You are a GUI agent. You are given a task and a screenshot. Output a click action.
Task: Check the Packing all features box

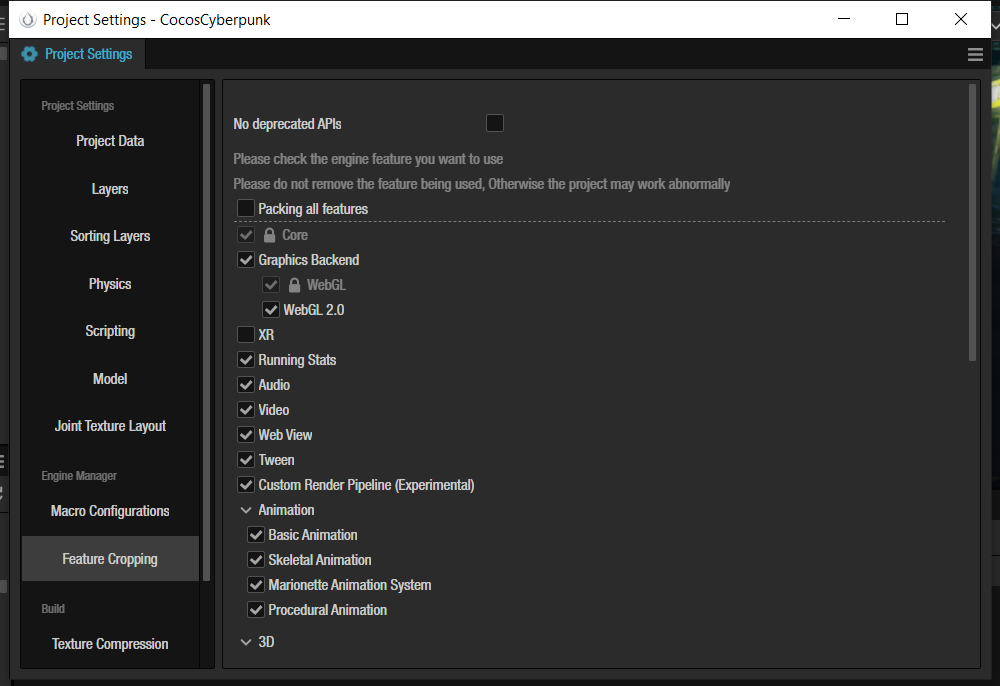(246, 209)
